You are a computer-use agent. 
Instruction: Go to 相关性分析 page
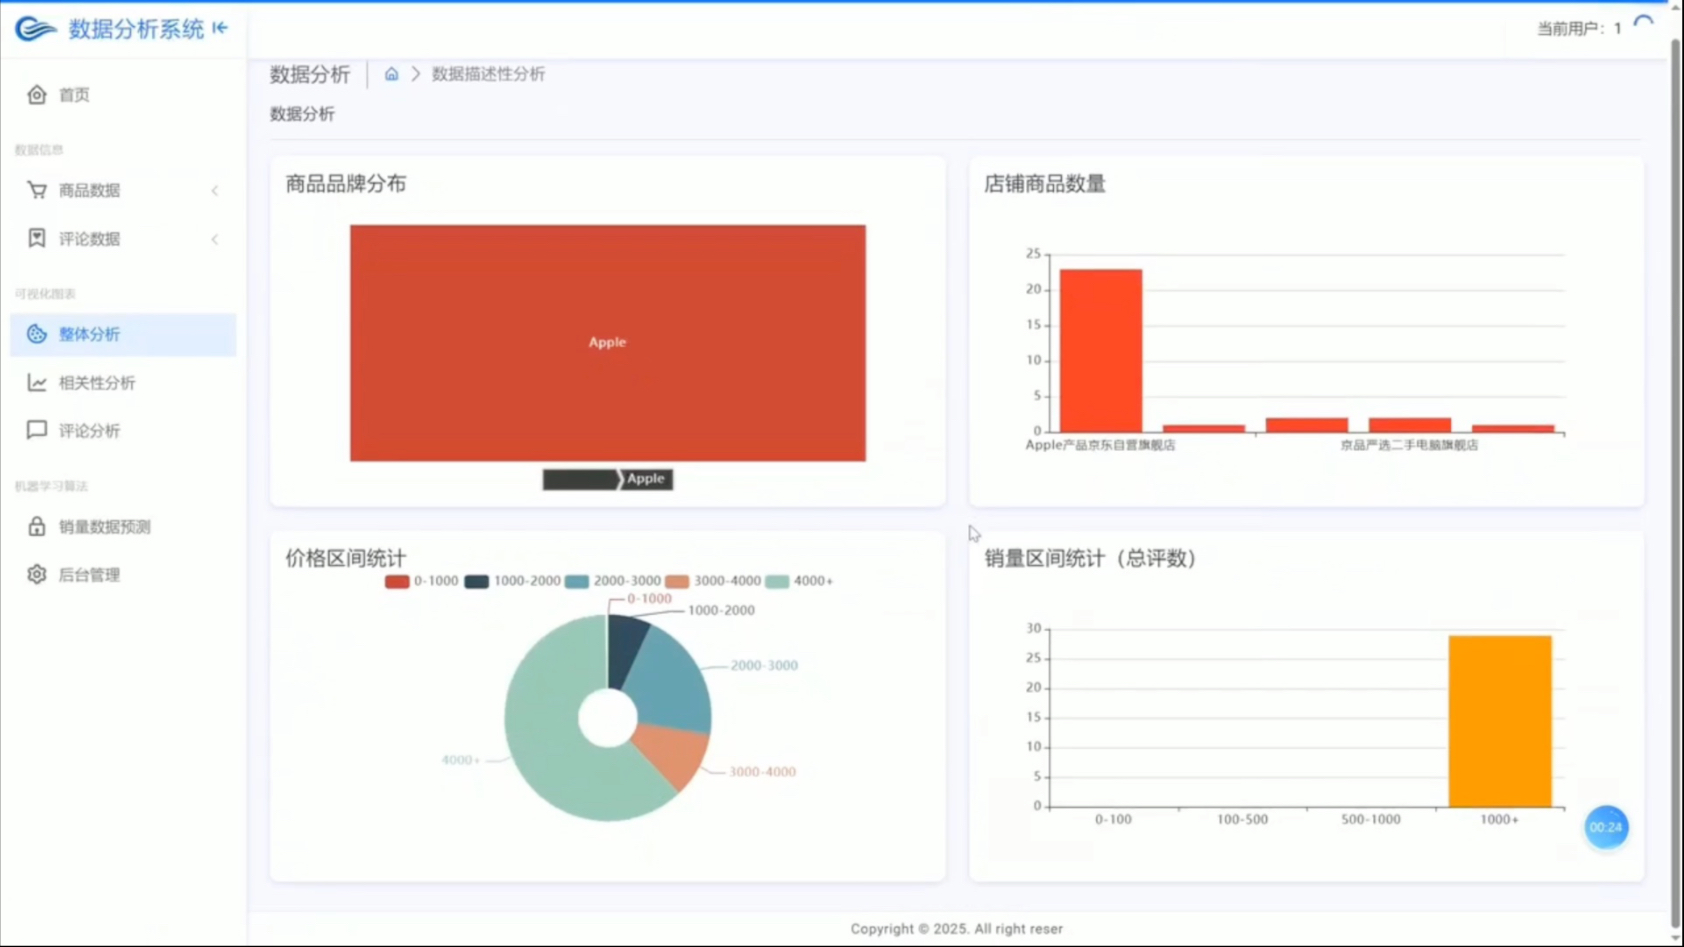tap(123, 382)
